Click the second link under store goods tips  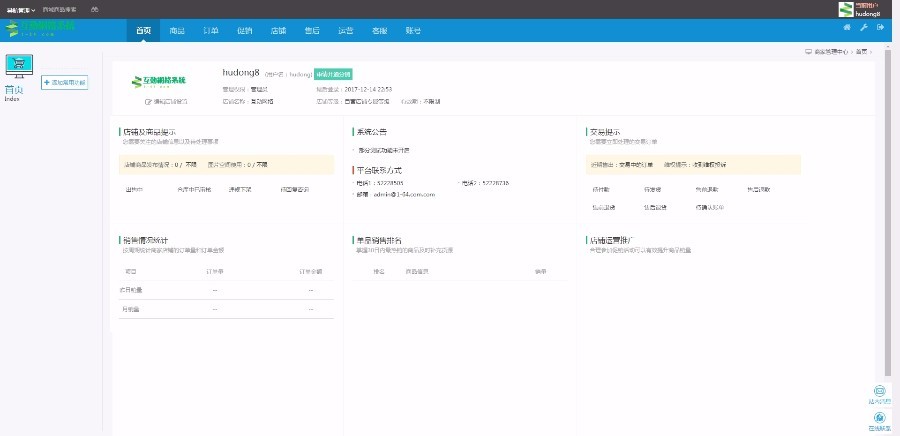[194, 189]
